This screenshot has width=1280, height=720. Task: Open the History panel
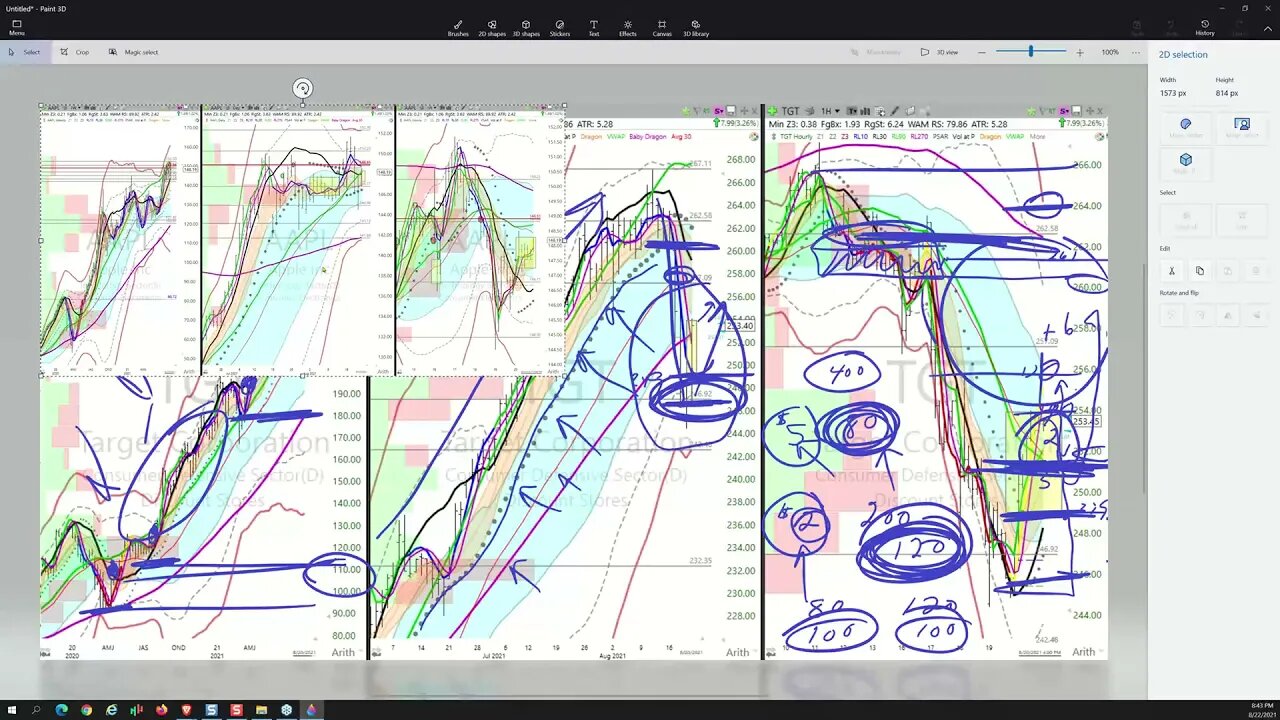tap(1205, 28)
